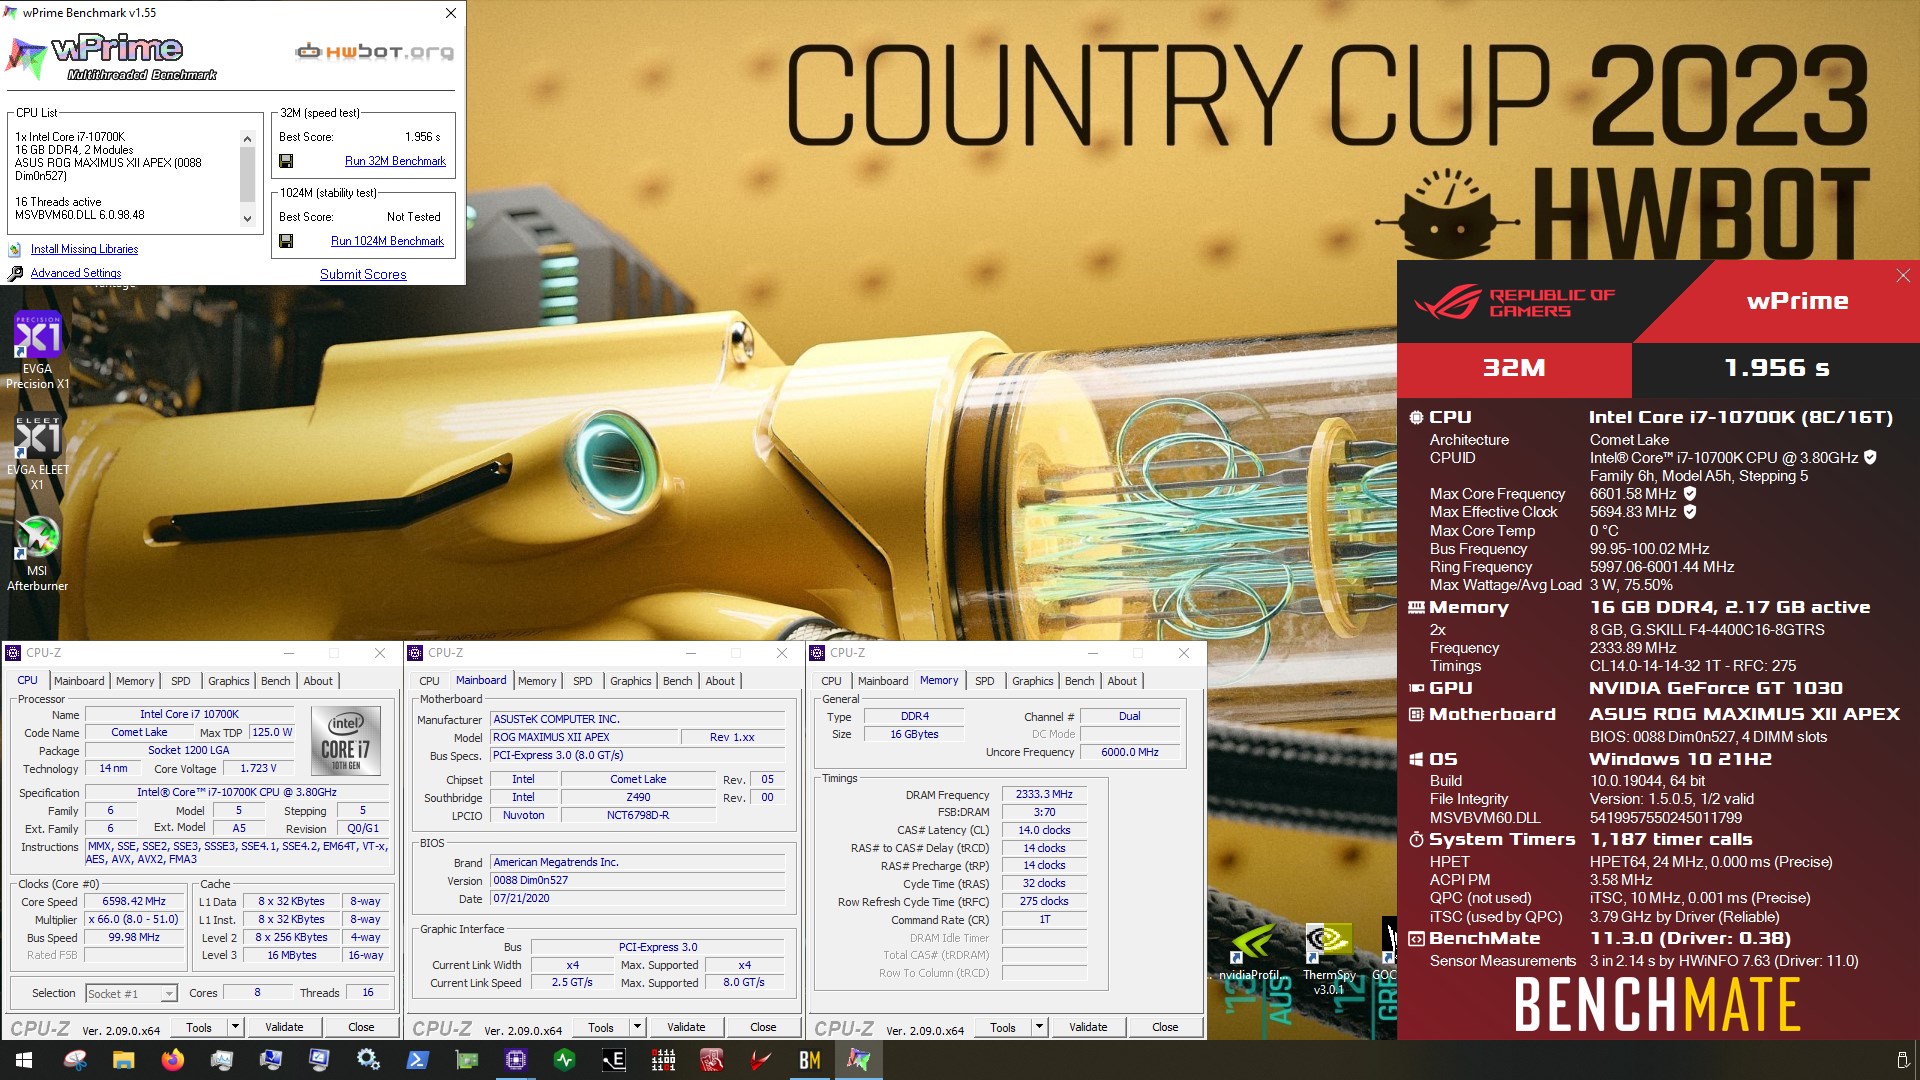The height and width of the screenshot is (1080, 1920).
Task: Click BIOS Version 0088 Dim0n527 field
Action: coord(638,881)
